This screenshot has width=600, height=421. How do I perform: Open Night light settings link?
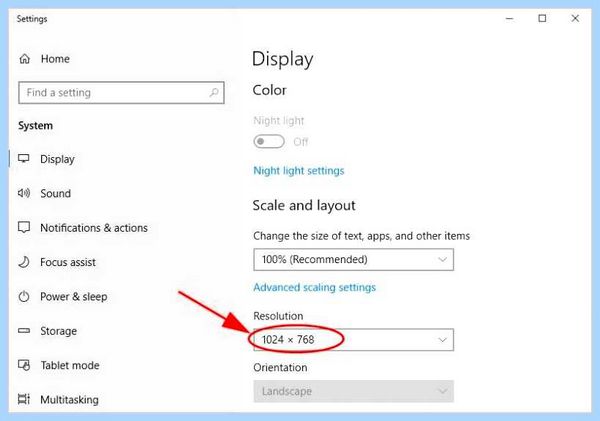[x=298, y=171]
